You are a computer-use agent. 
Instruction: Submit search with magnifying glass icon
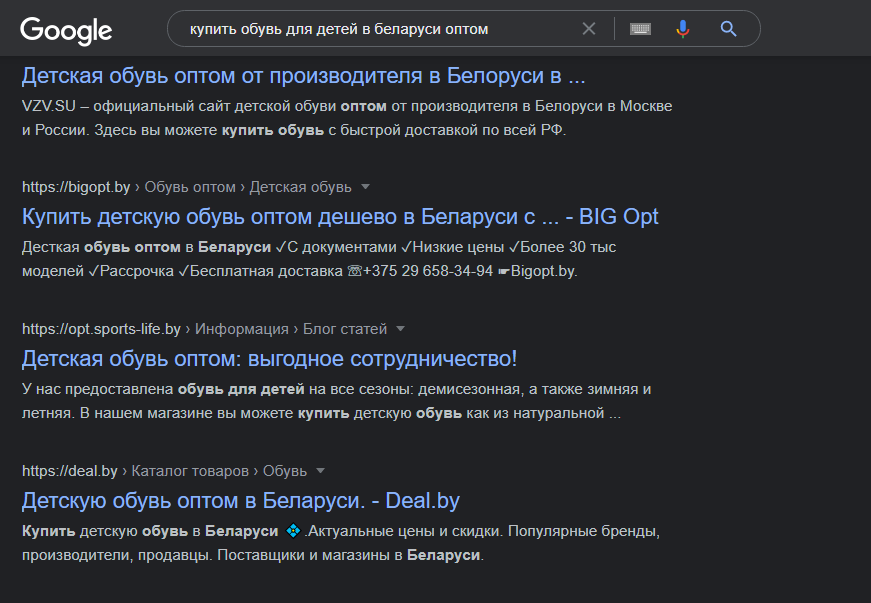(x=728, y=28)
